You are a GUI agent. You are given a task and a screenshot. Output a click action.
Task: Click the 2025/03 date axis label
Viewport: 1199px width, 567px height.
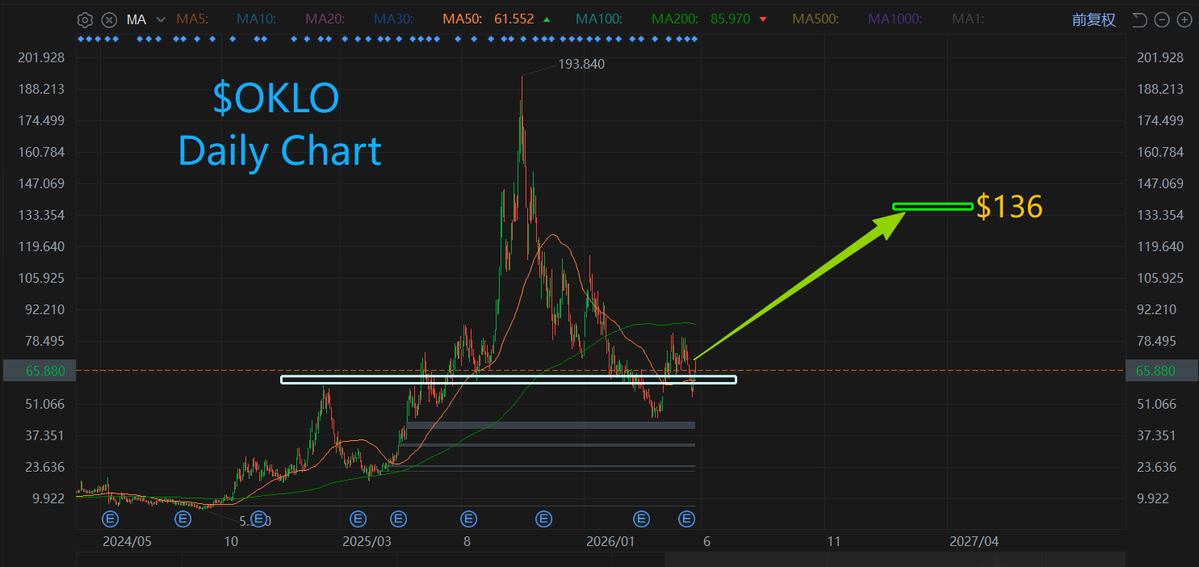click(366, 542)
